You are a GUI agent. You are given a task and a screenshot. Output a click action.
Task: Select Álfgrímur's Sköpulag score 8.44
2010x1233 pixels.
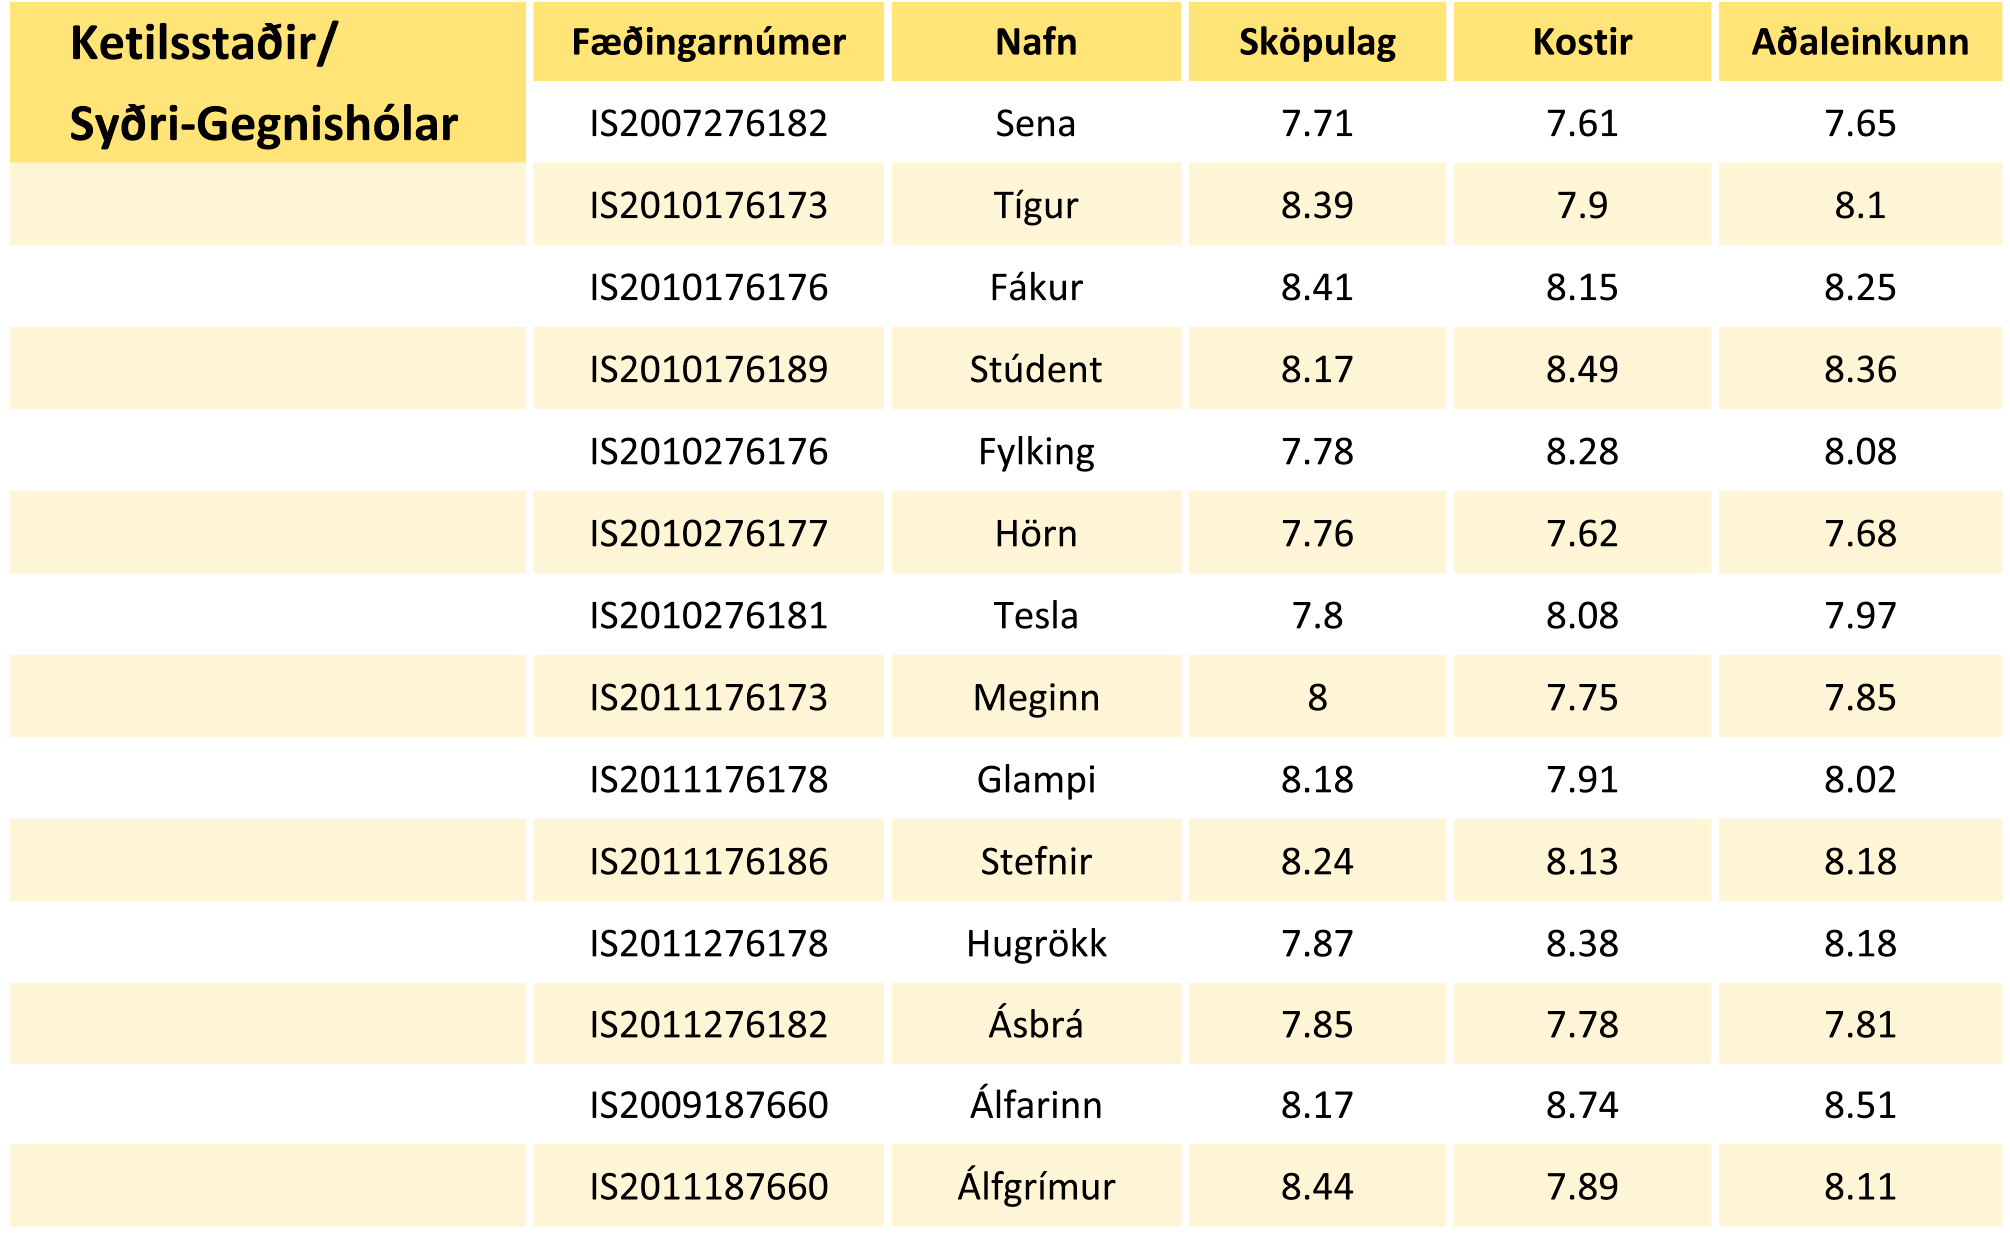coord(1317,1187)
